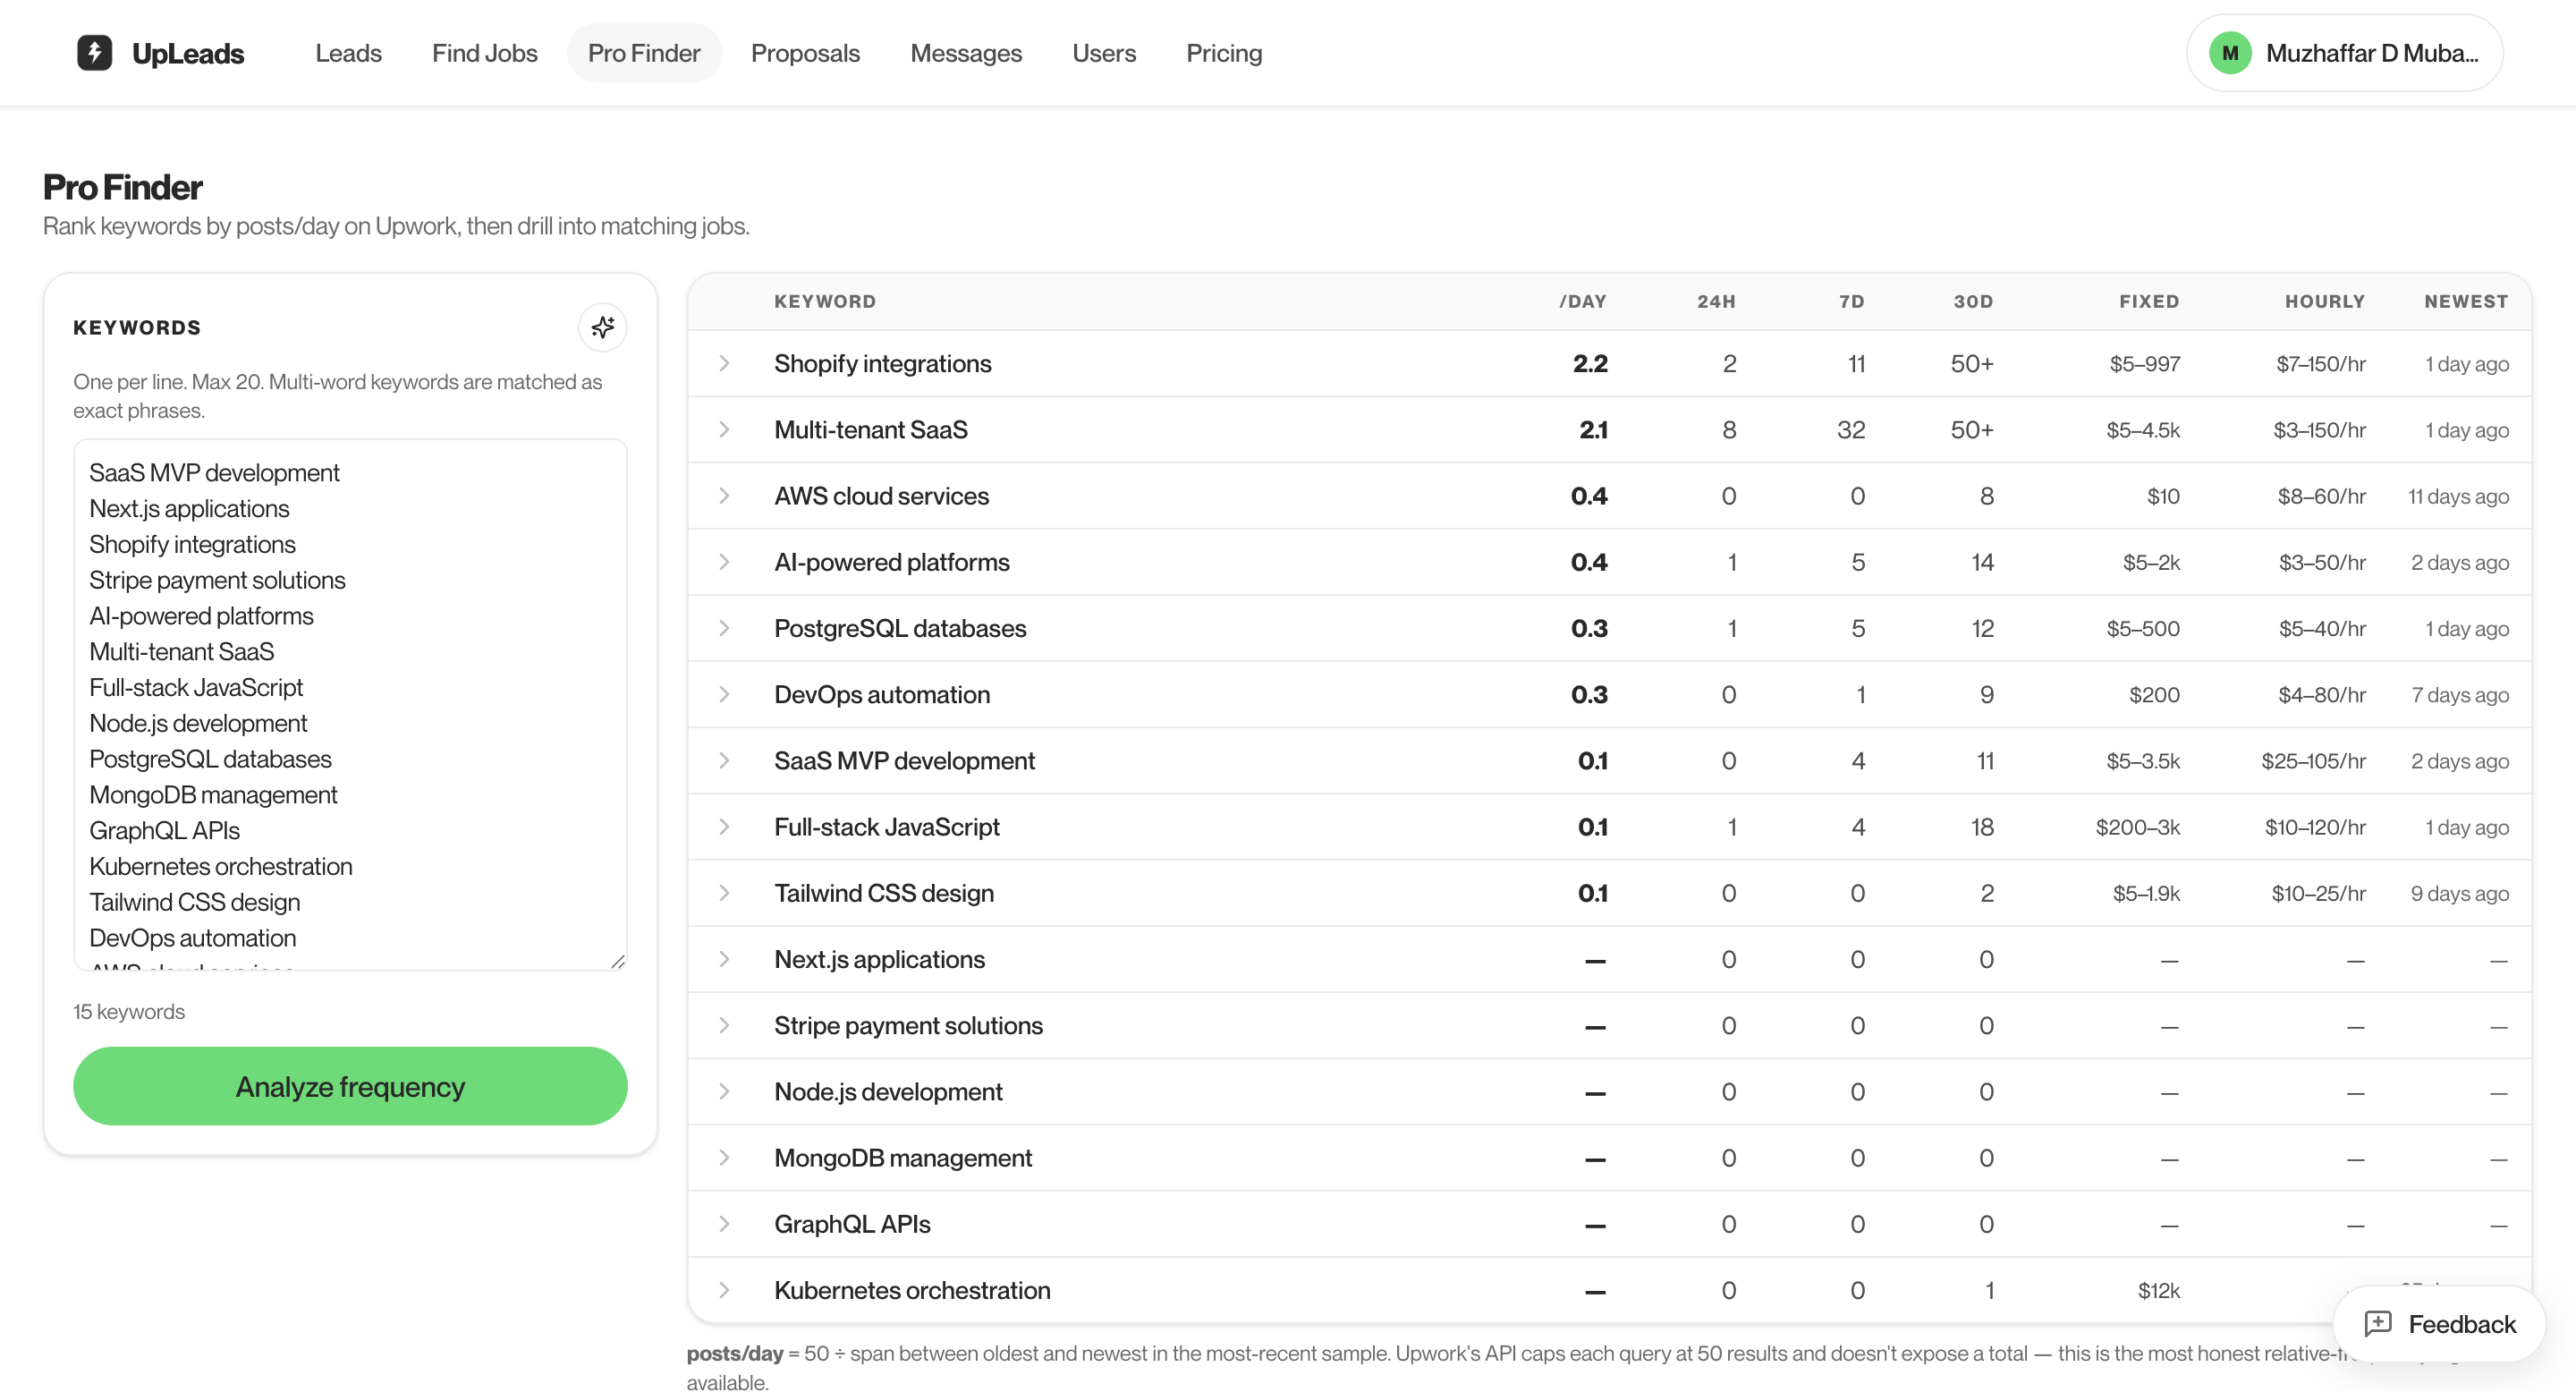Click 'Tailwind CSS design' in results table
2576x1392 pixels.
click(884, 893)
